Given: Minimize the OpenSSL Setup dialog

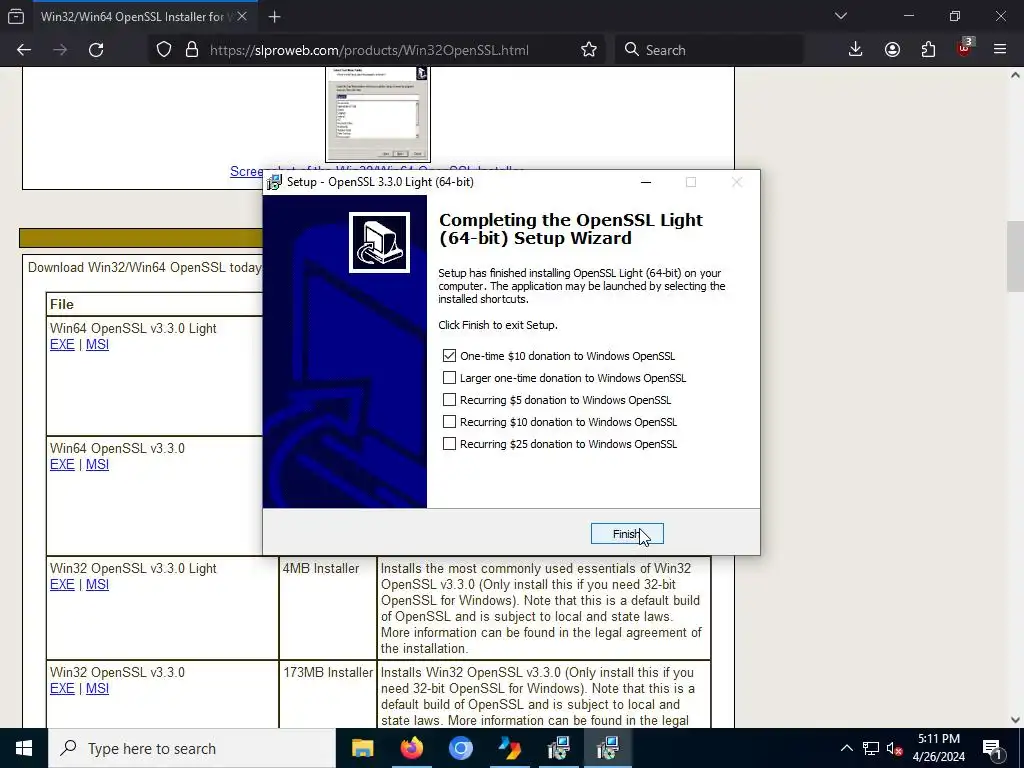Looking at the screenshot, I should (x=646, y=182).
